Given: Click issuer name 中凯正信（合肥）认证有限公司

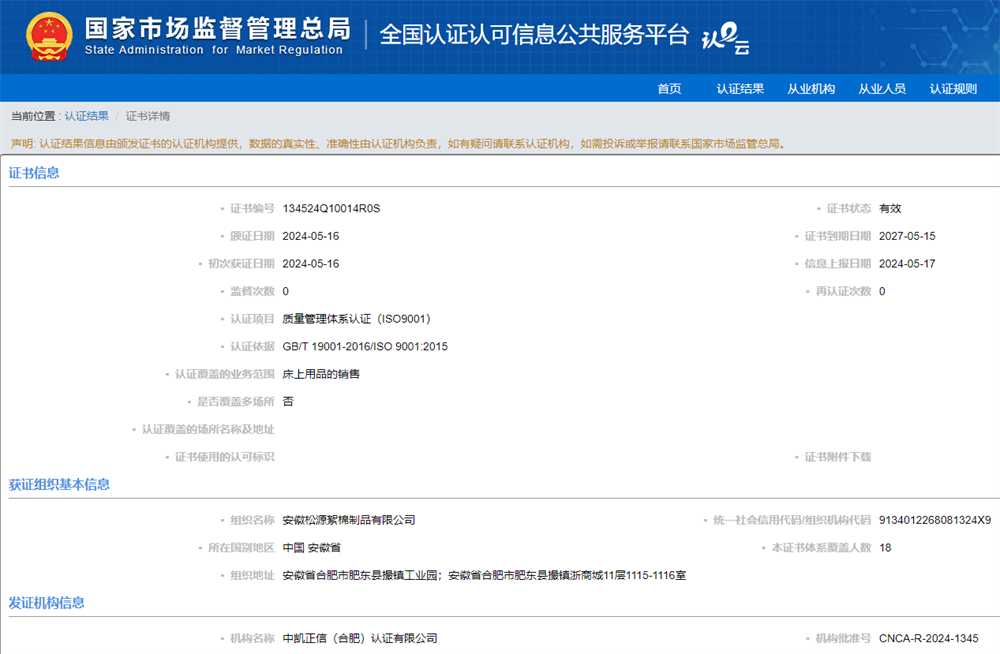Looking at the screenshot, I should 360,638.
